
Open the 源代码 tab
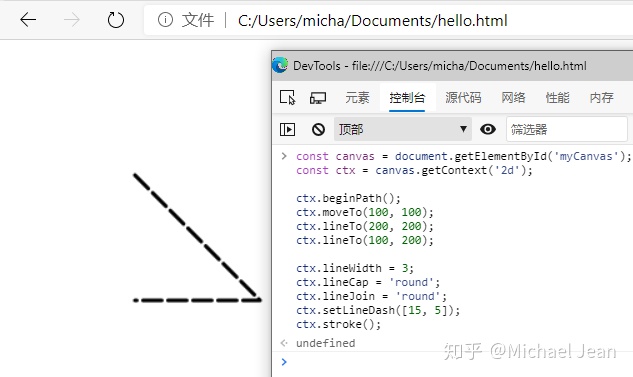pyautogui.click(x=463, y=98)
